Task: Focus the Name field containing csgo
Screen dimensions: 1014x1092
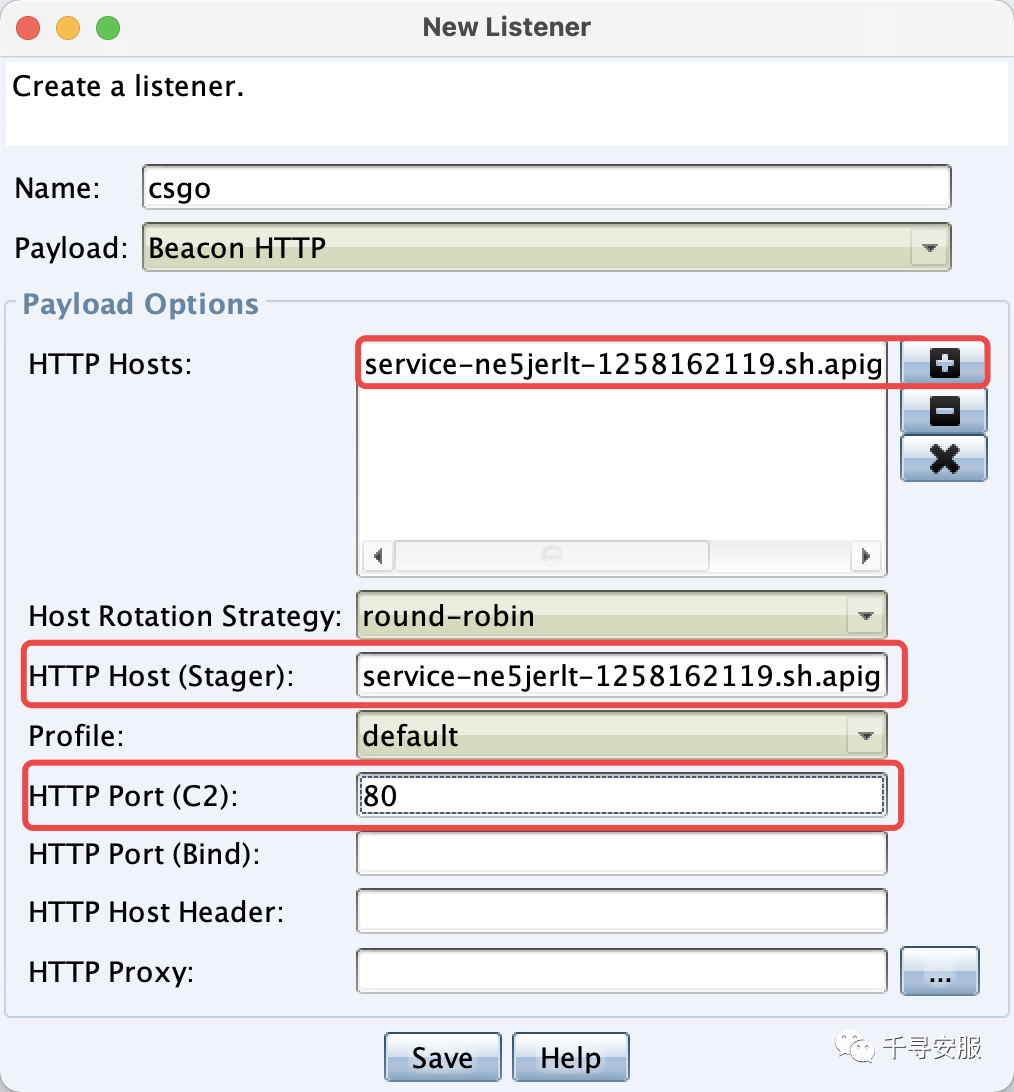Action: [x=547, y=187]
